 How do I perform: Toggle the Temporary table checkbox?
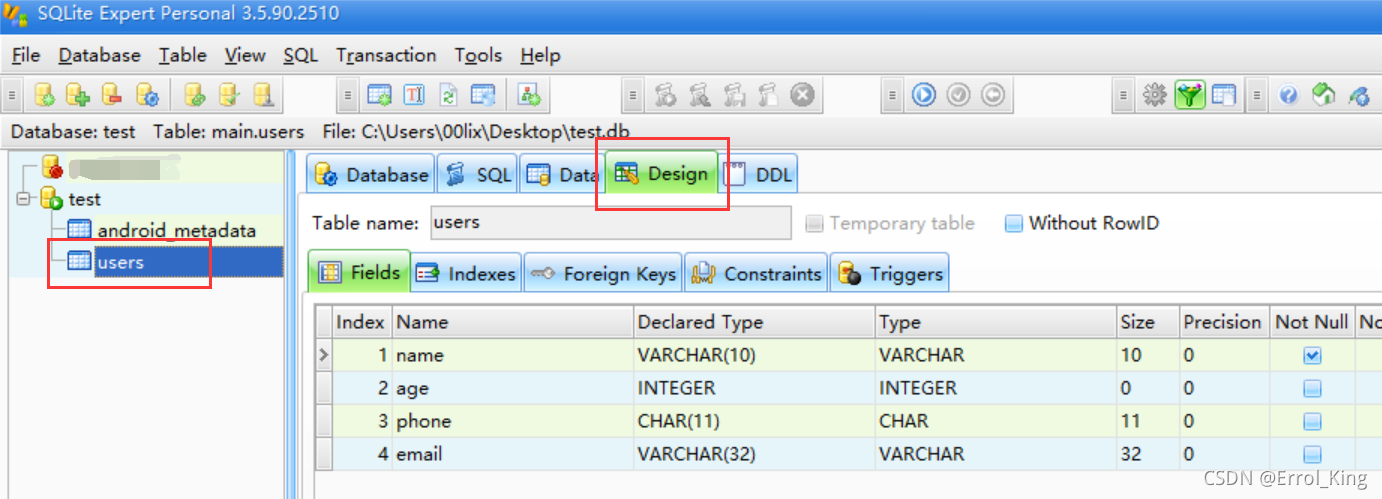(814, 223)
